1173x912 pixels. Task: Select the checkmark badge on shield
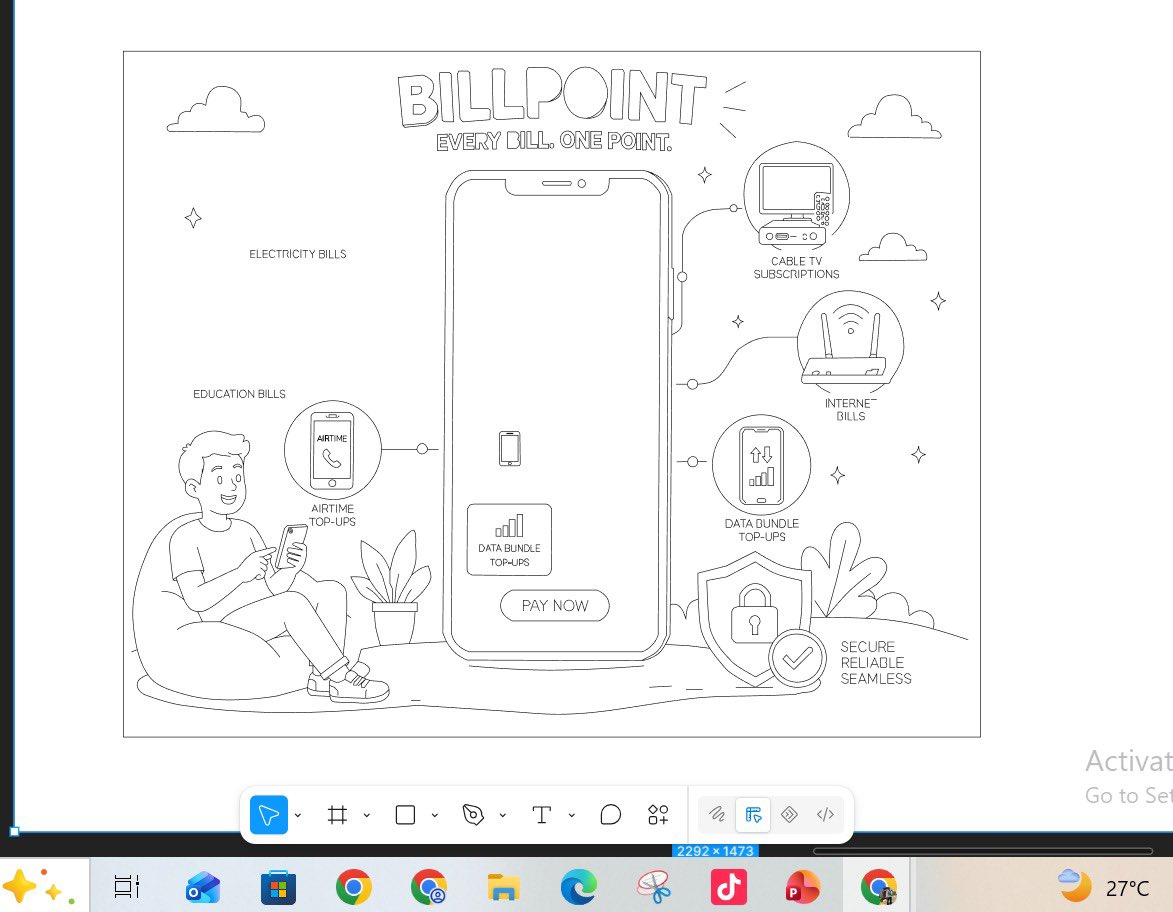797,658
